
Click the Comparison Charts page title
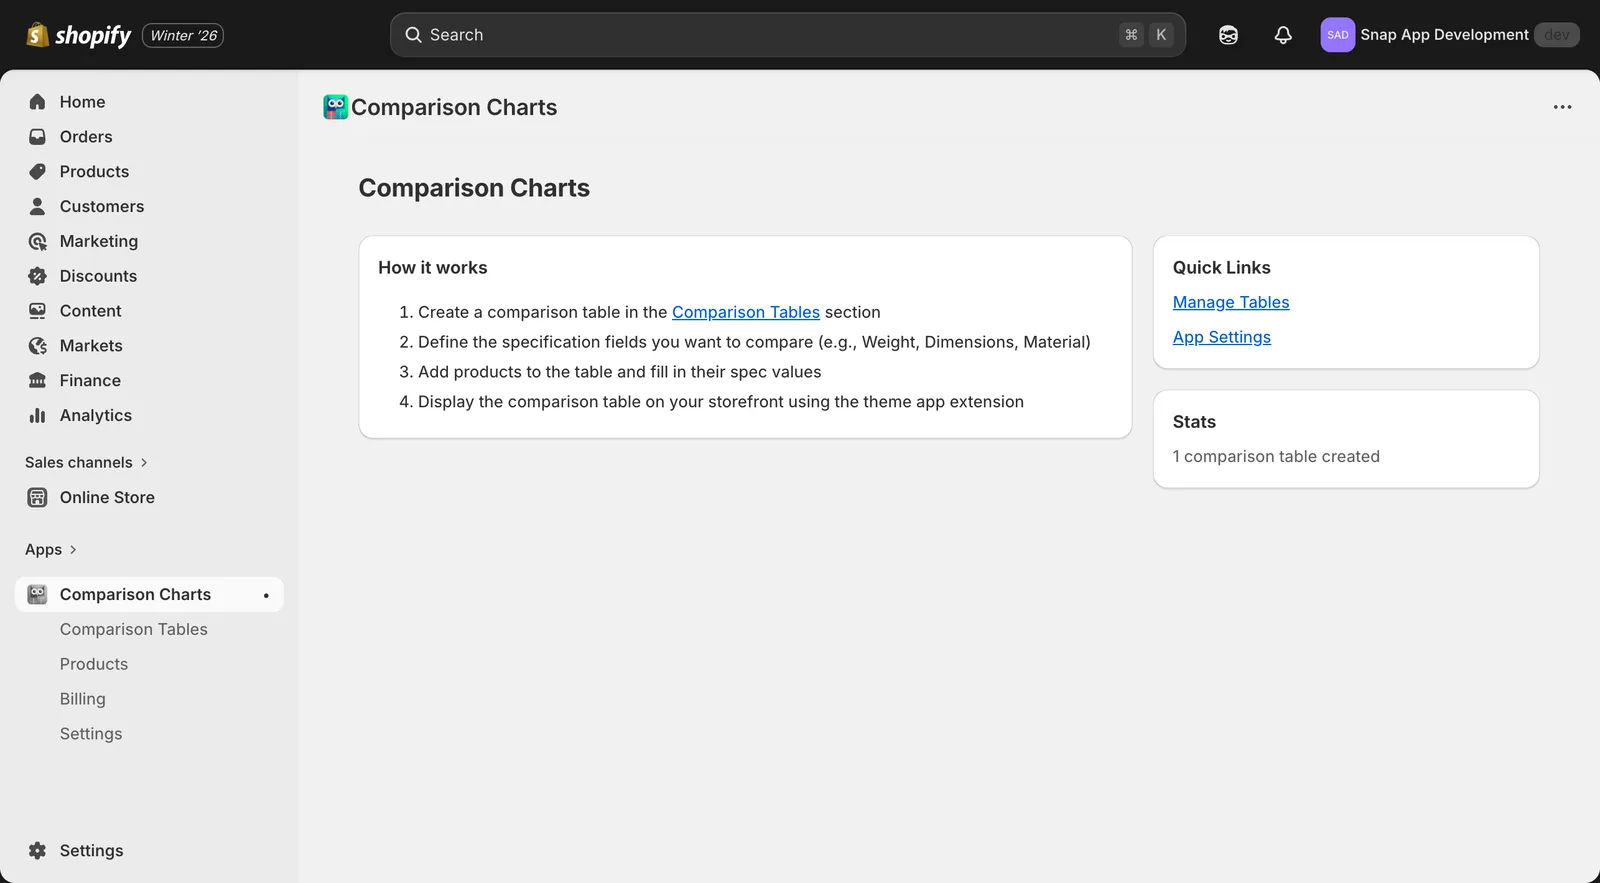[474, 188]
